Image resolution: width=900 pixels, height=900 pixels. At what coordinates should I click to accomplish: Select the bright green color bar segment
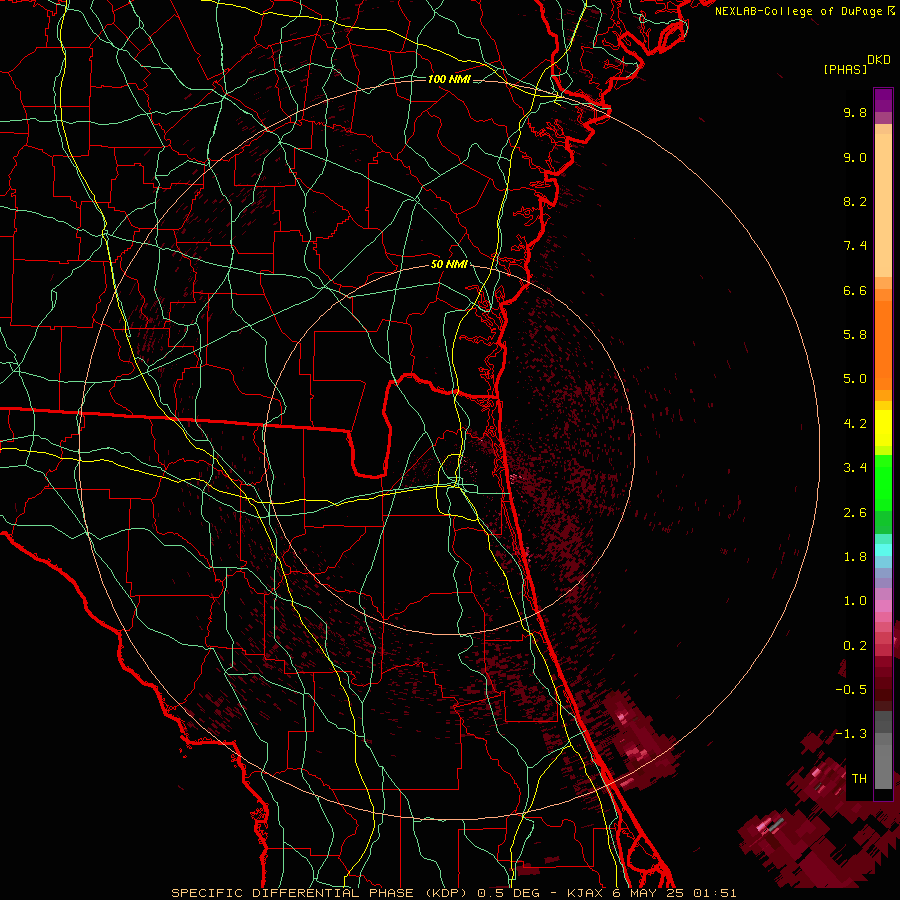point(883,483)
